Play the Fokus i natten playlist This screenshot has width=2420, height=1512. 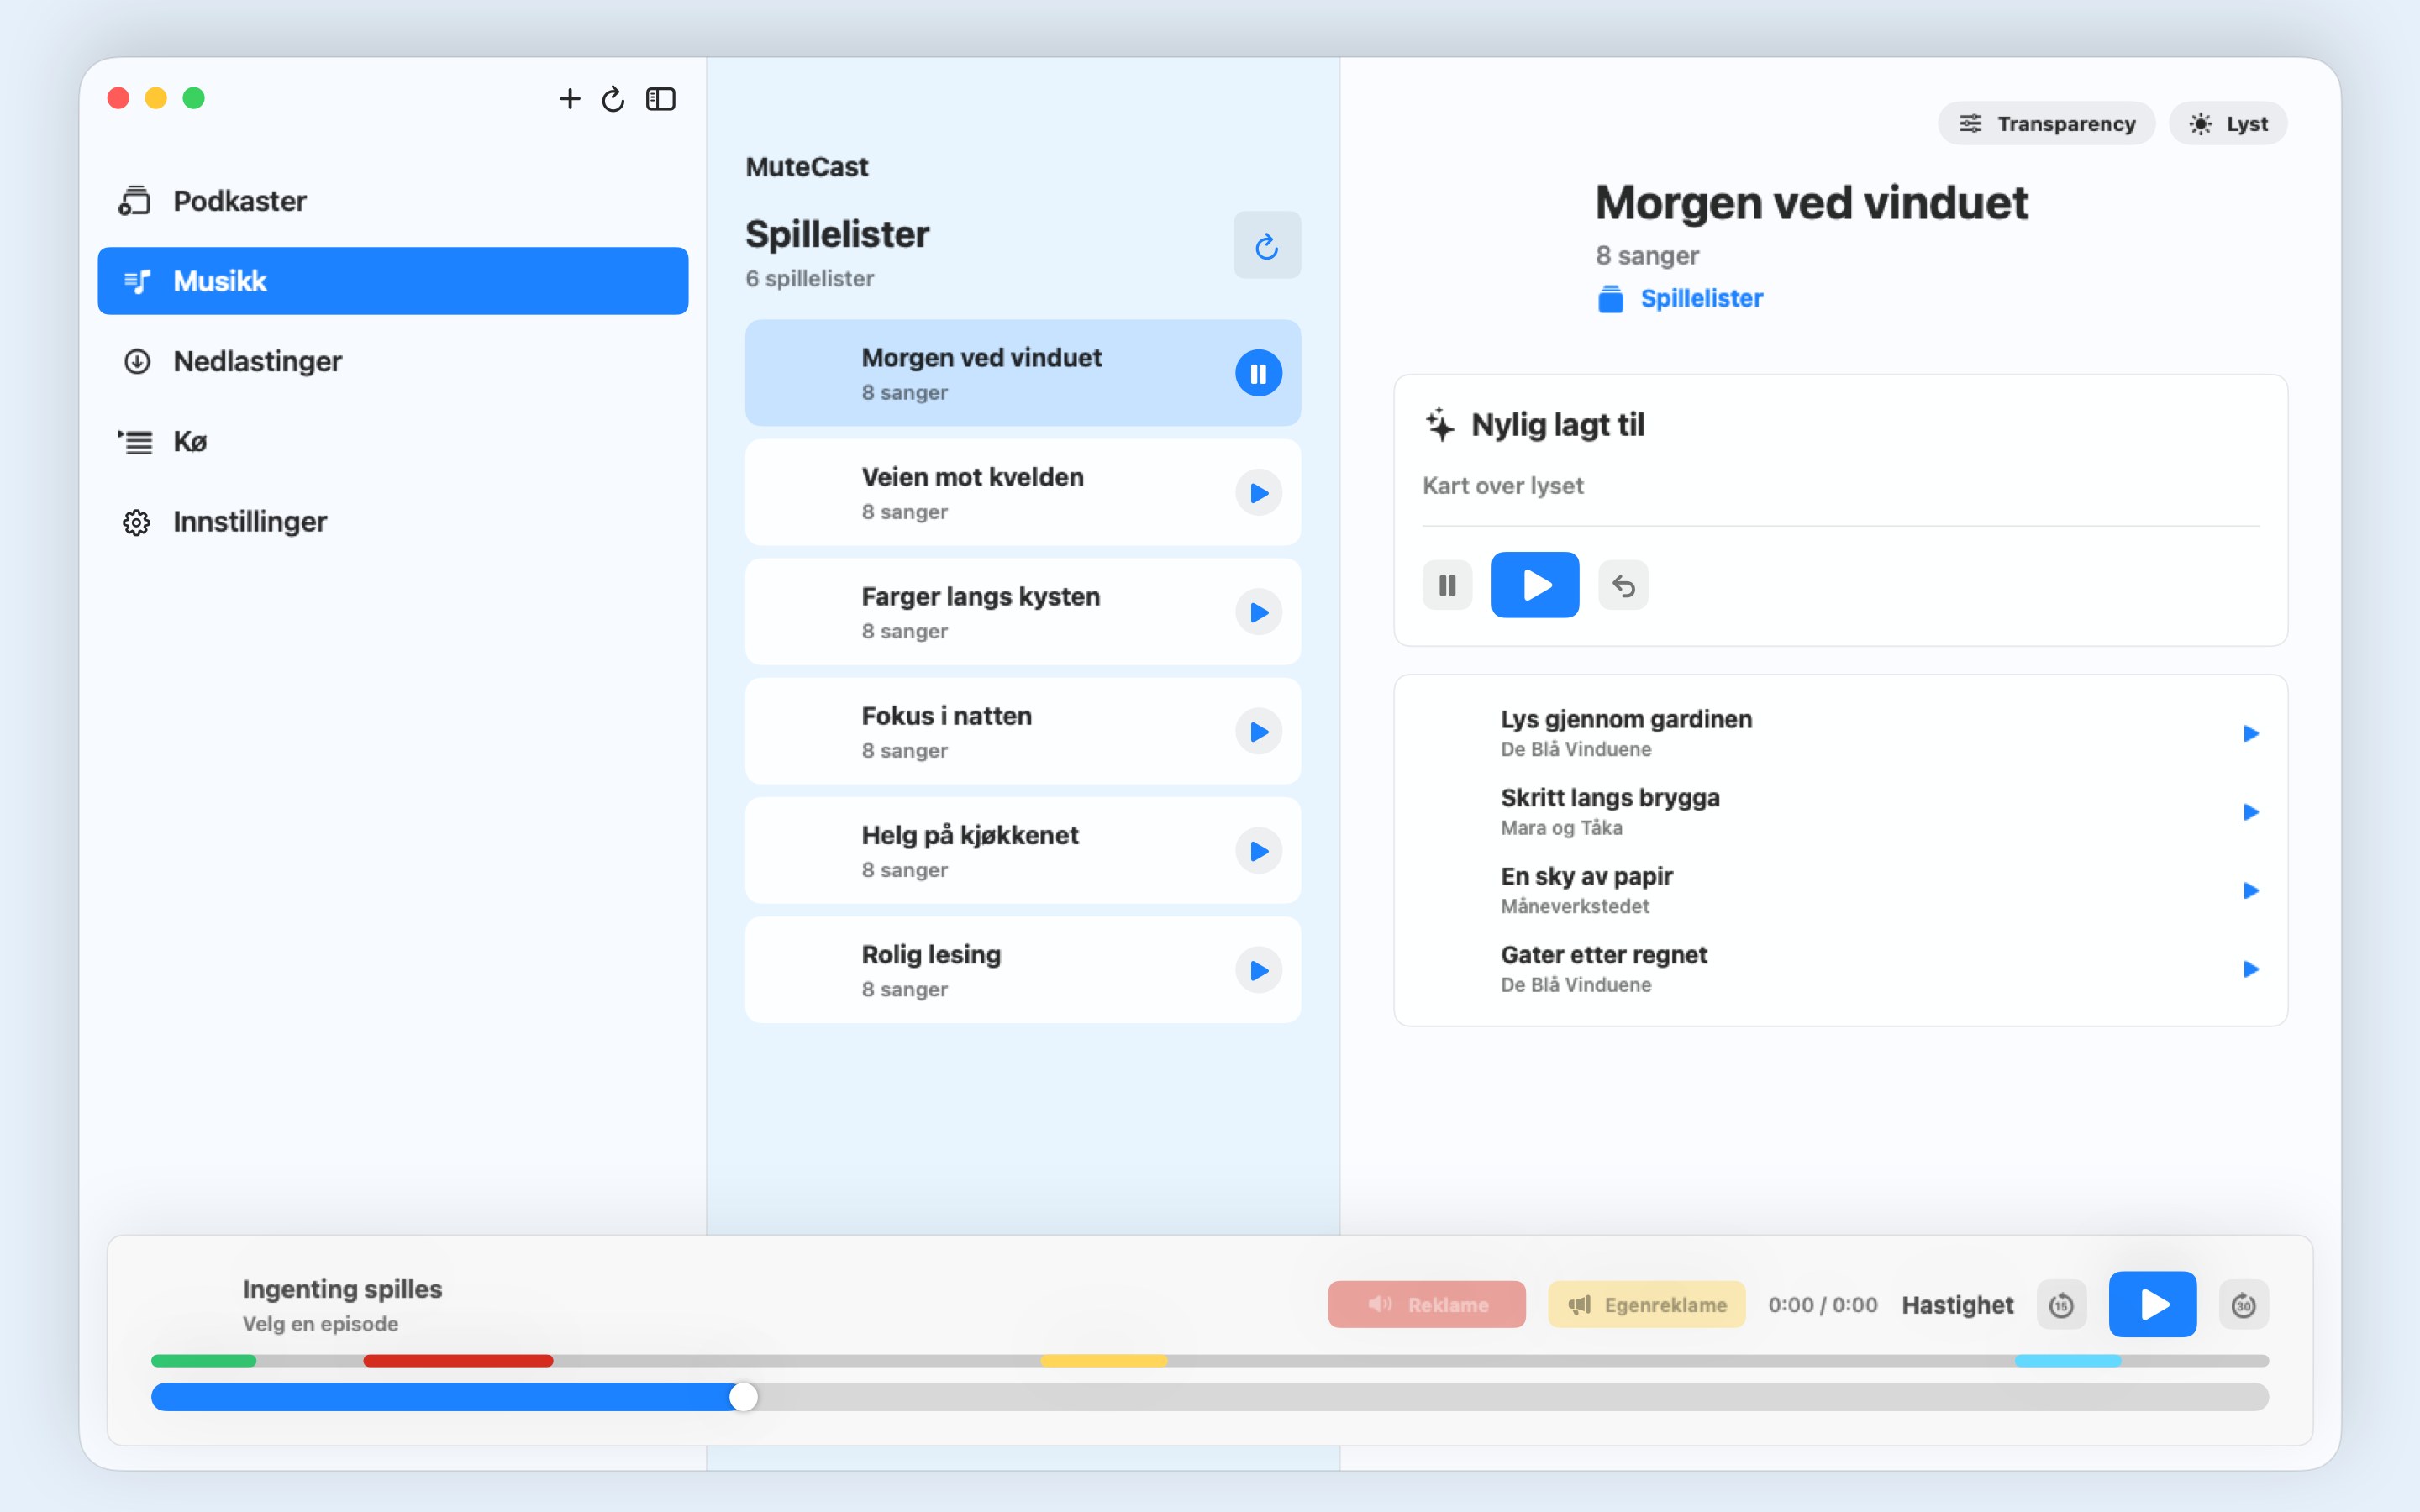[x=1258, y=732]
